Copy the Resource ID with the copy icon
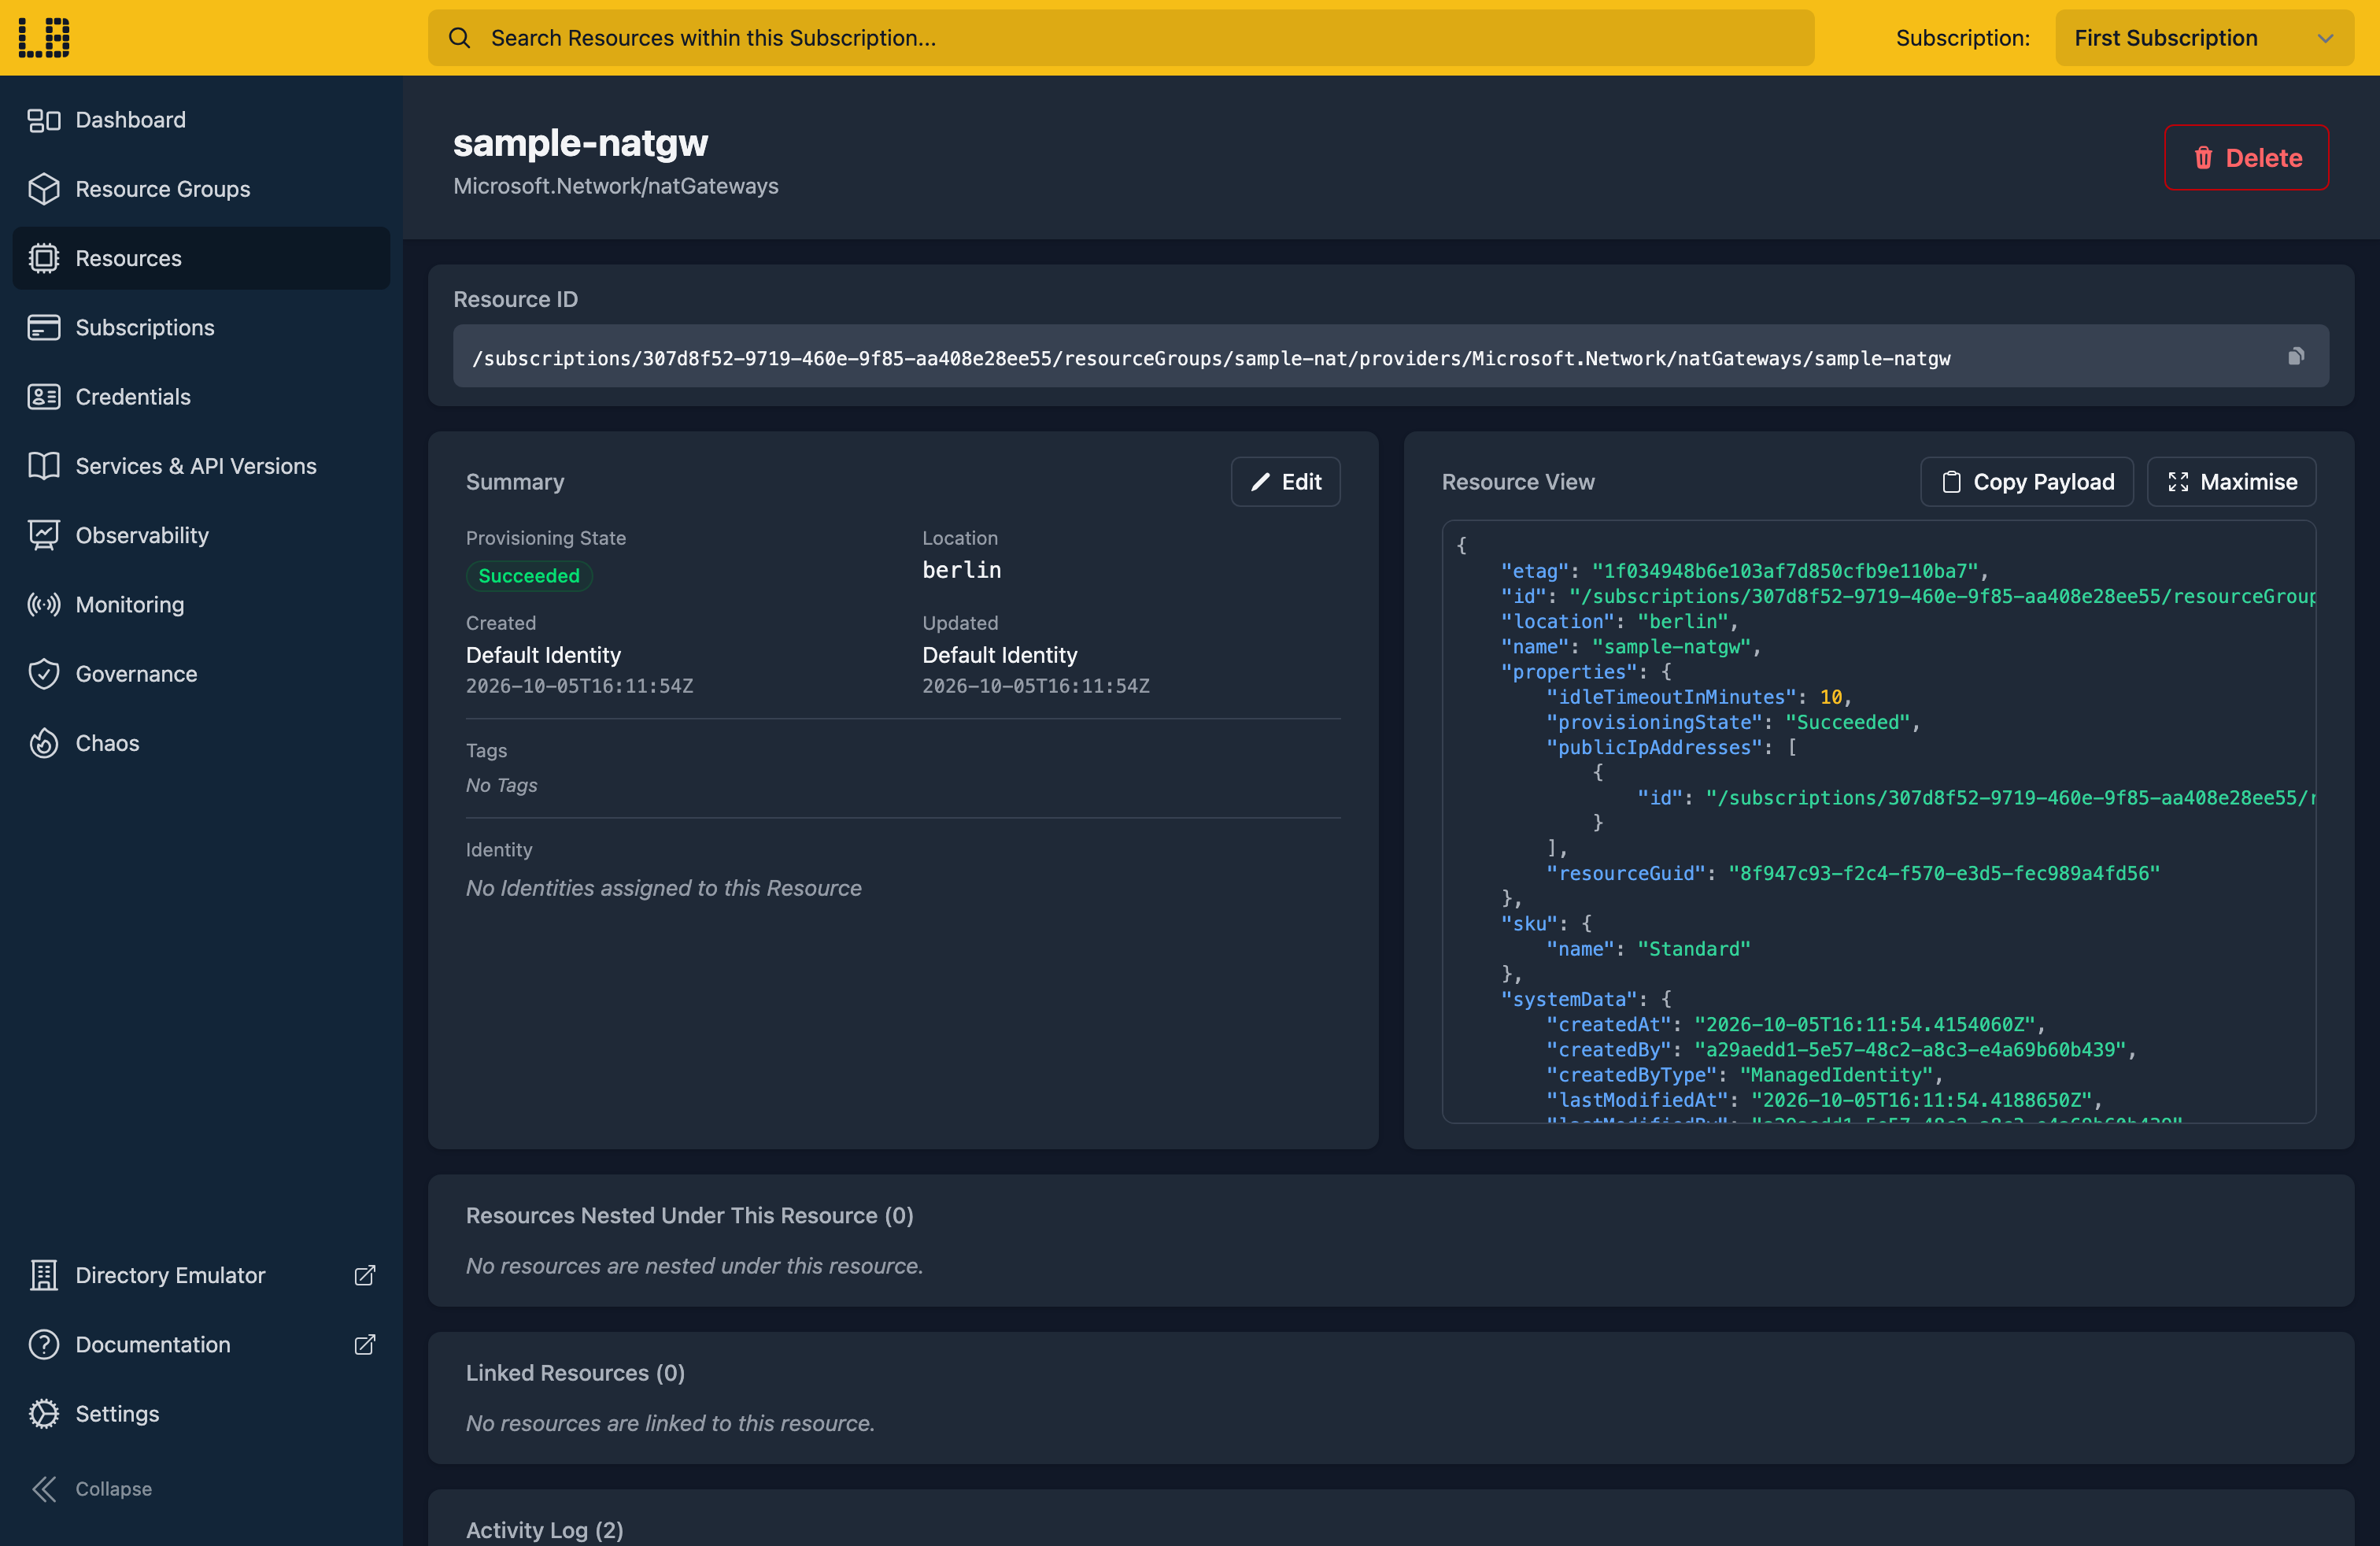 click(2296, 357)
